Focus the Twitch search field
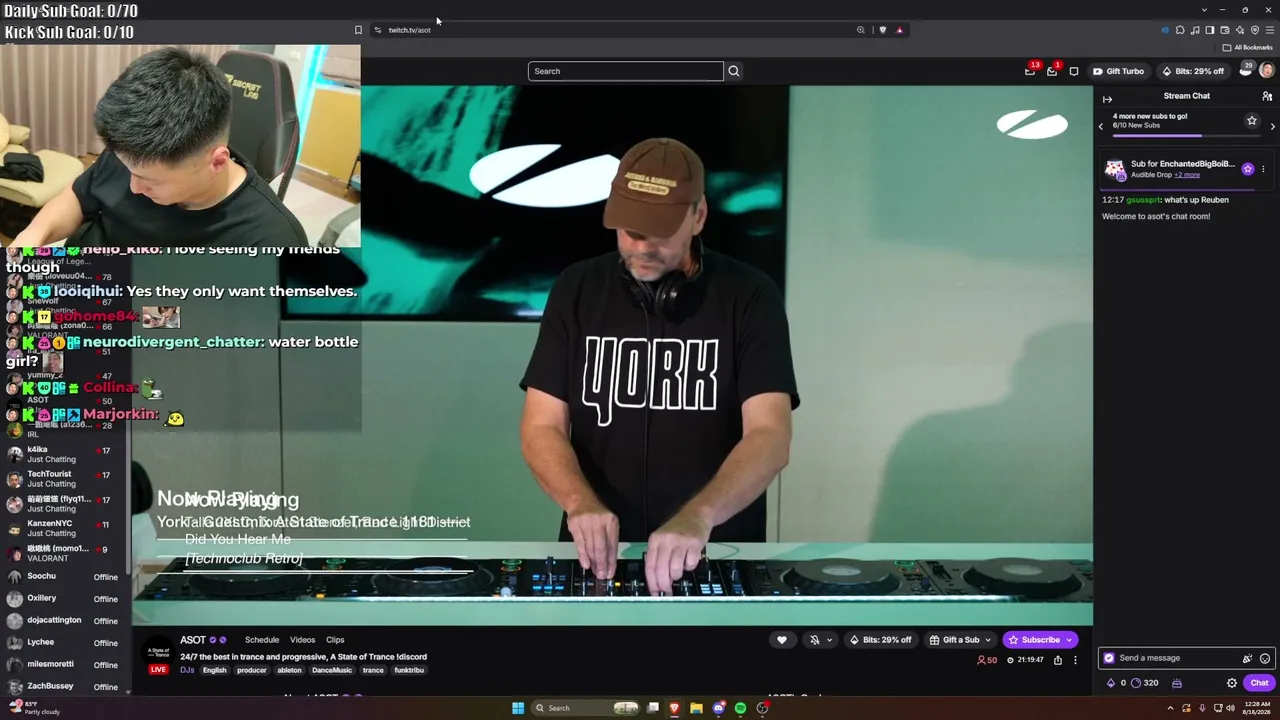 (x=626, y=71)
